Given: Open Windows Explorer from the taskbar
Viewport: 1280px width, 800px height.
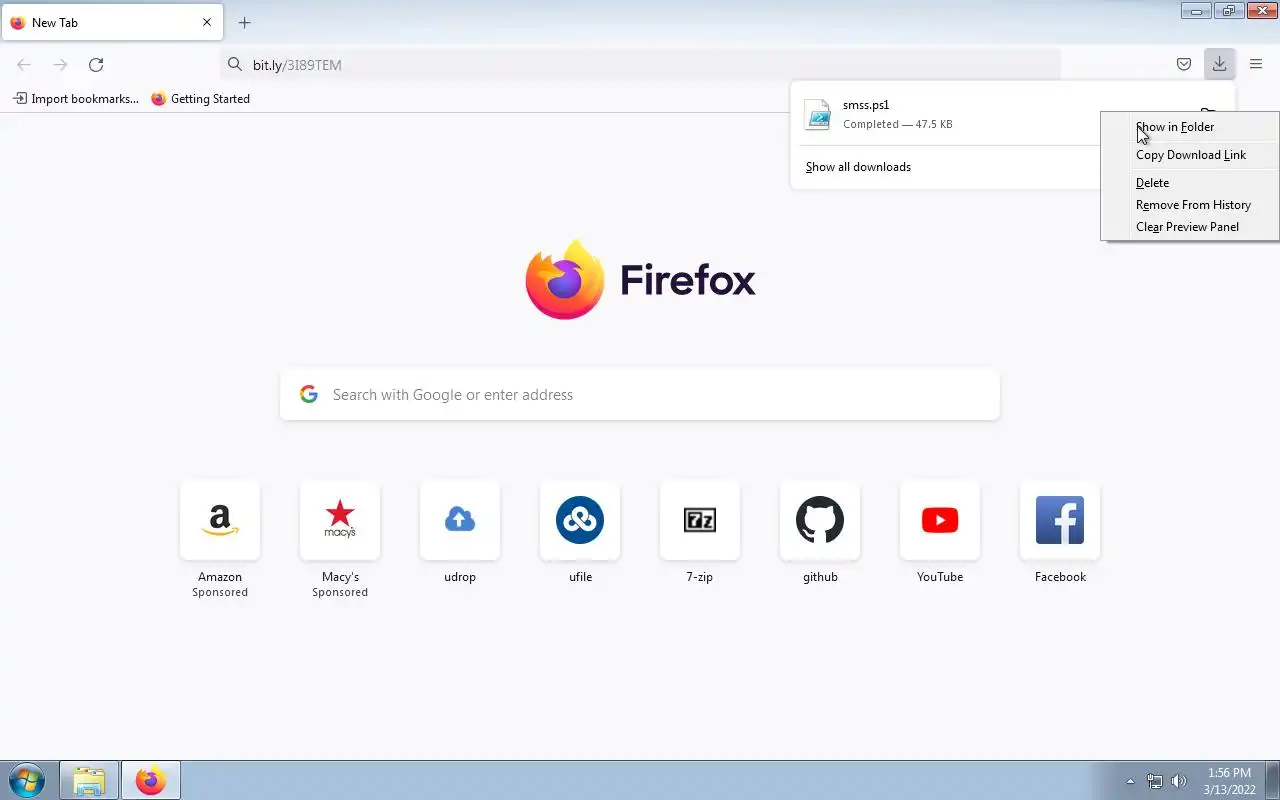Looking at the screenshot, I should 89,780.
